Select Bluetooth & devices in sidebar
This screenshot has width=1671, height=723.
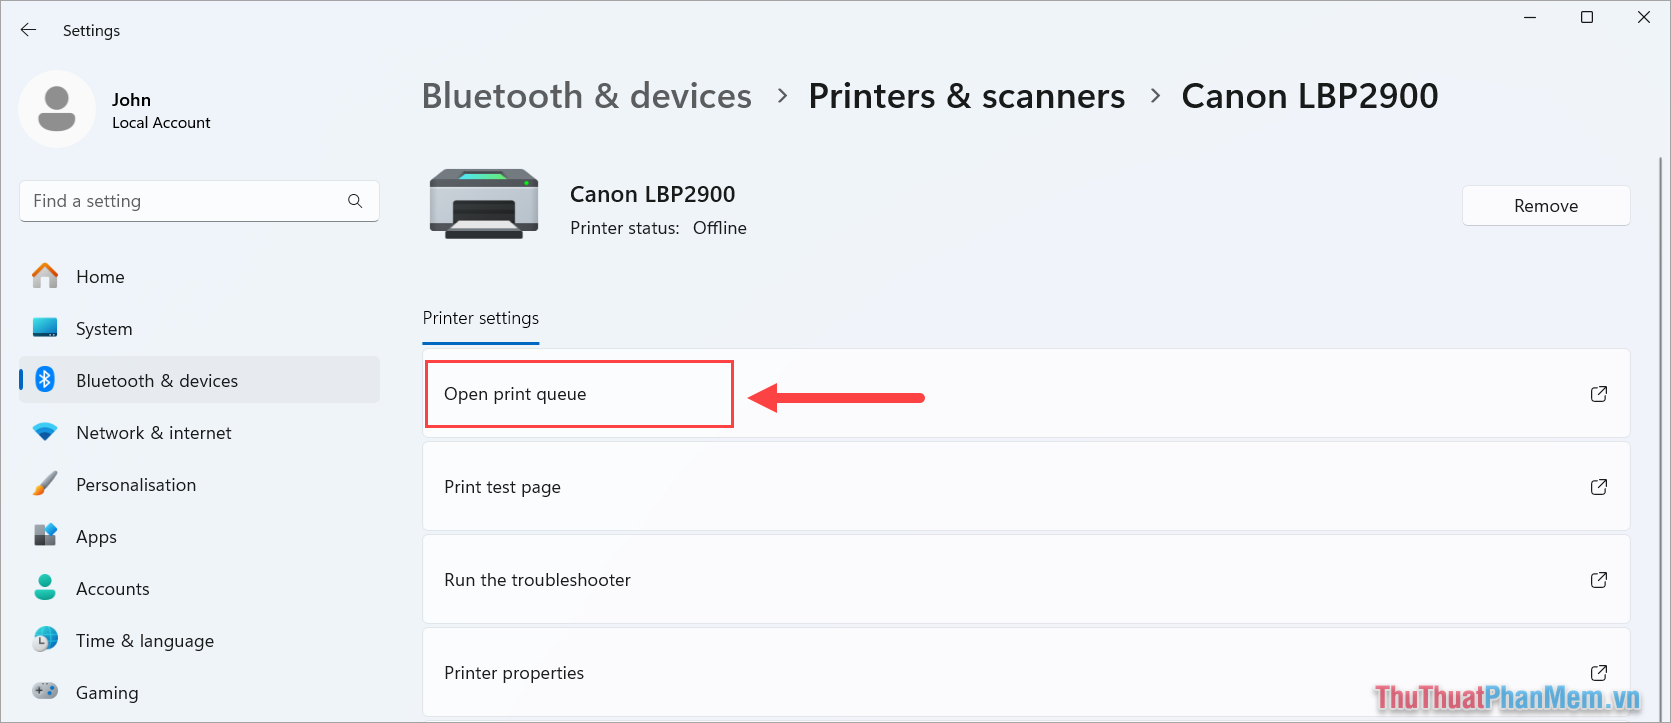click(199, 381)
